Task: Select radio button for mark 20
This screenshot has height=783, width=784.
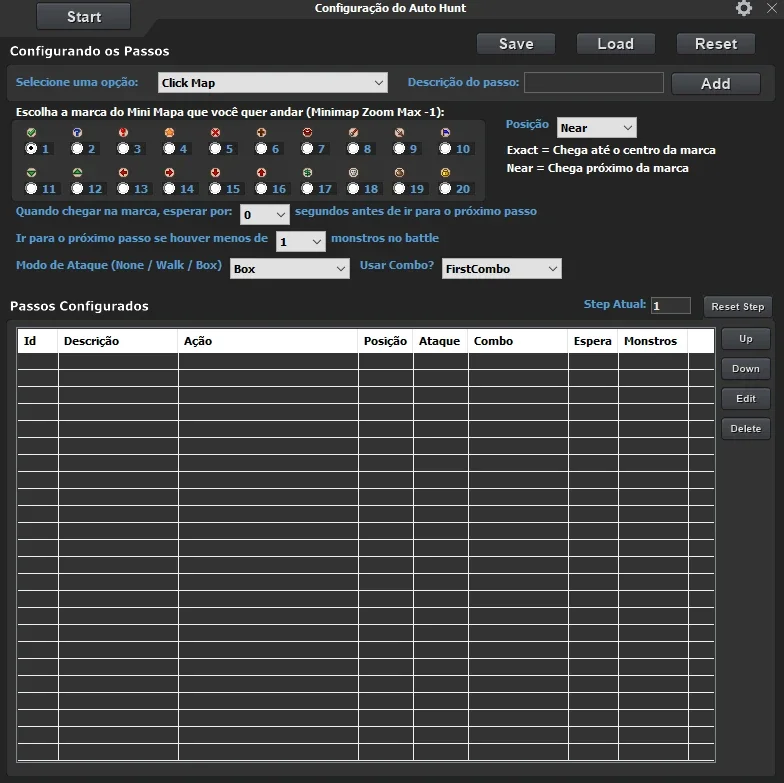Action: (445, 188)
